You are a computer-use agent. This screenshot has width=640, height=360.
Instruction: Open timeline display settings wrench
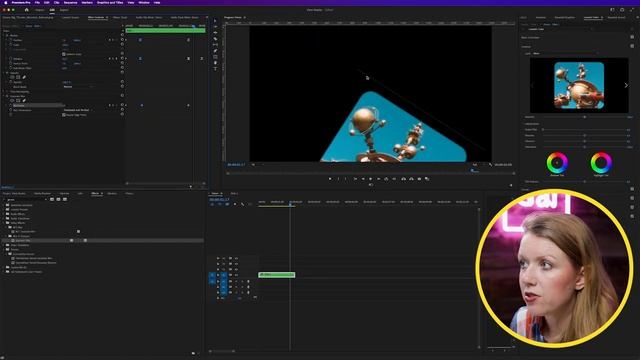pos(242,204)
